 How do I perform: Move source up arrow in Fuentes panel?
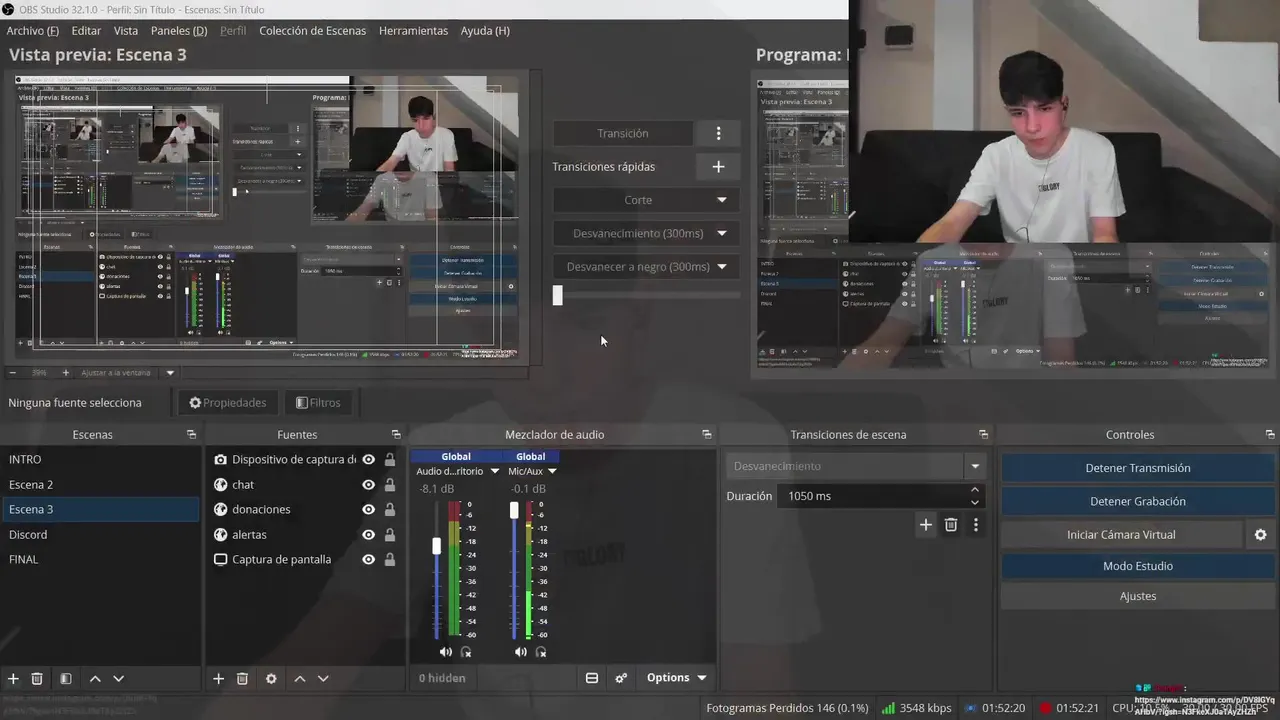tap(299, 679)
